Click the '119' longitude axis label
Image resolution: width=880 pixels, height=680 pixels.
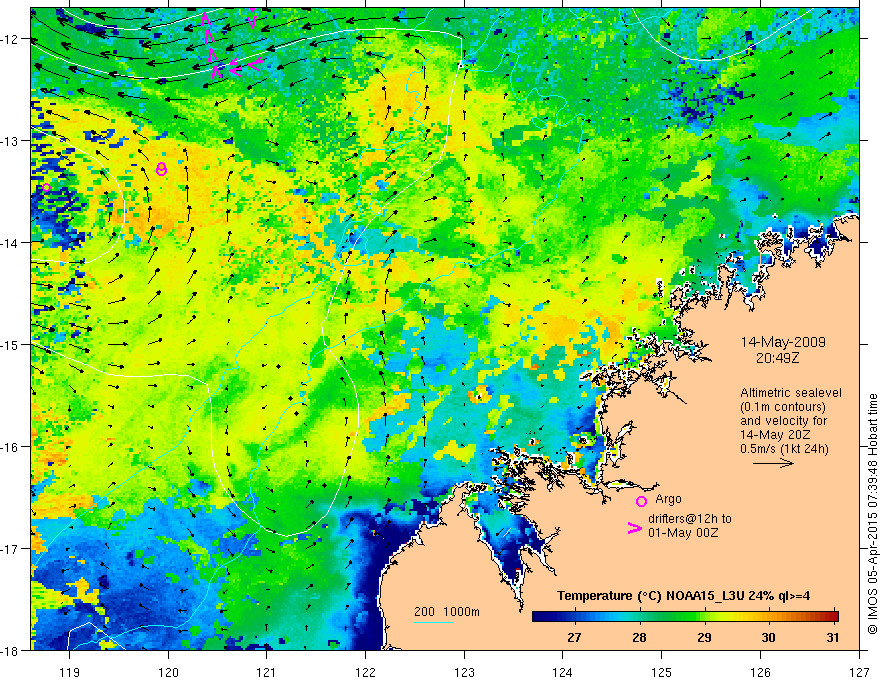[70, 672]
